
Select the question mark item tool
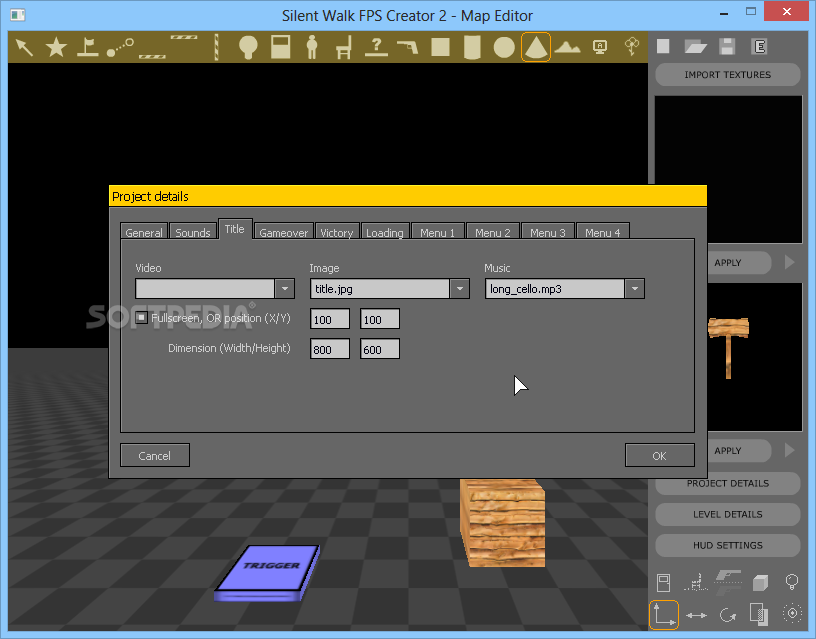click(x=376, y=47)
